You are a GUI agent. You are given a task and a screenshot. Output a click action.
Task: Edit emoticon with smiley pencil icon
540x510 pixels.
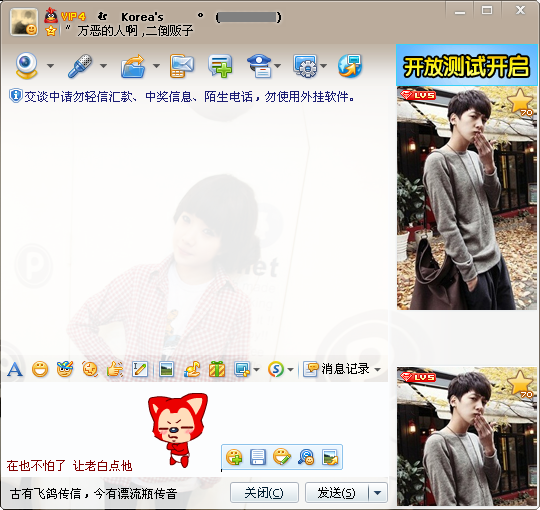pos(282,457)
